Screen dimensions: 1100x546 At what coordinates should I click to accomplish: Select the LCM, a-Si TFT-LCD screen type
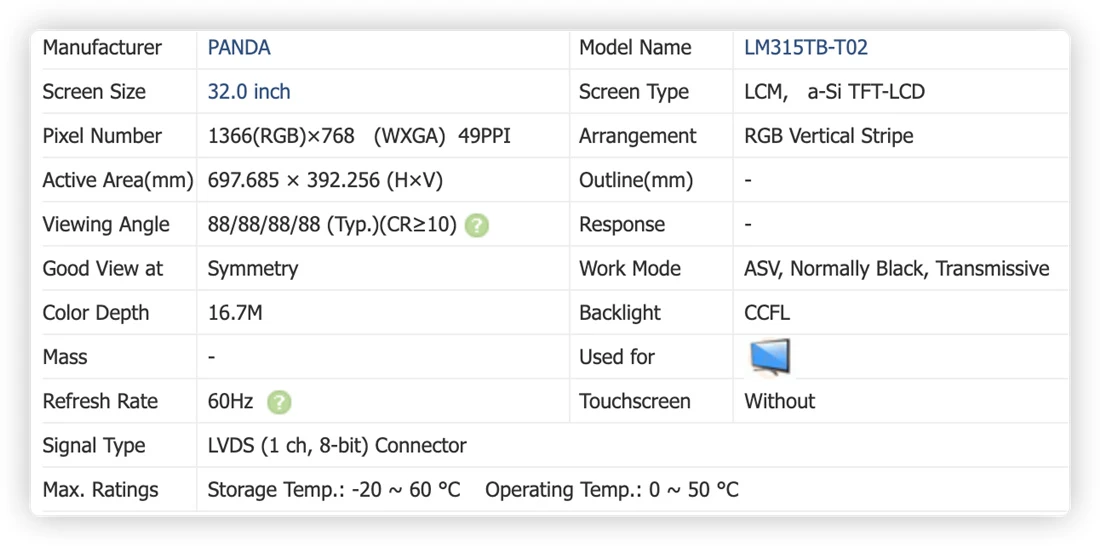coord(835,92)
